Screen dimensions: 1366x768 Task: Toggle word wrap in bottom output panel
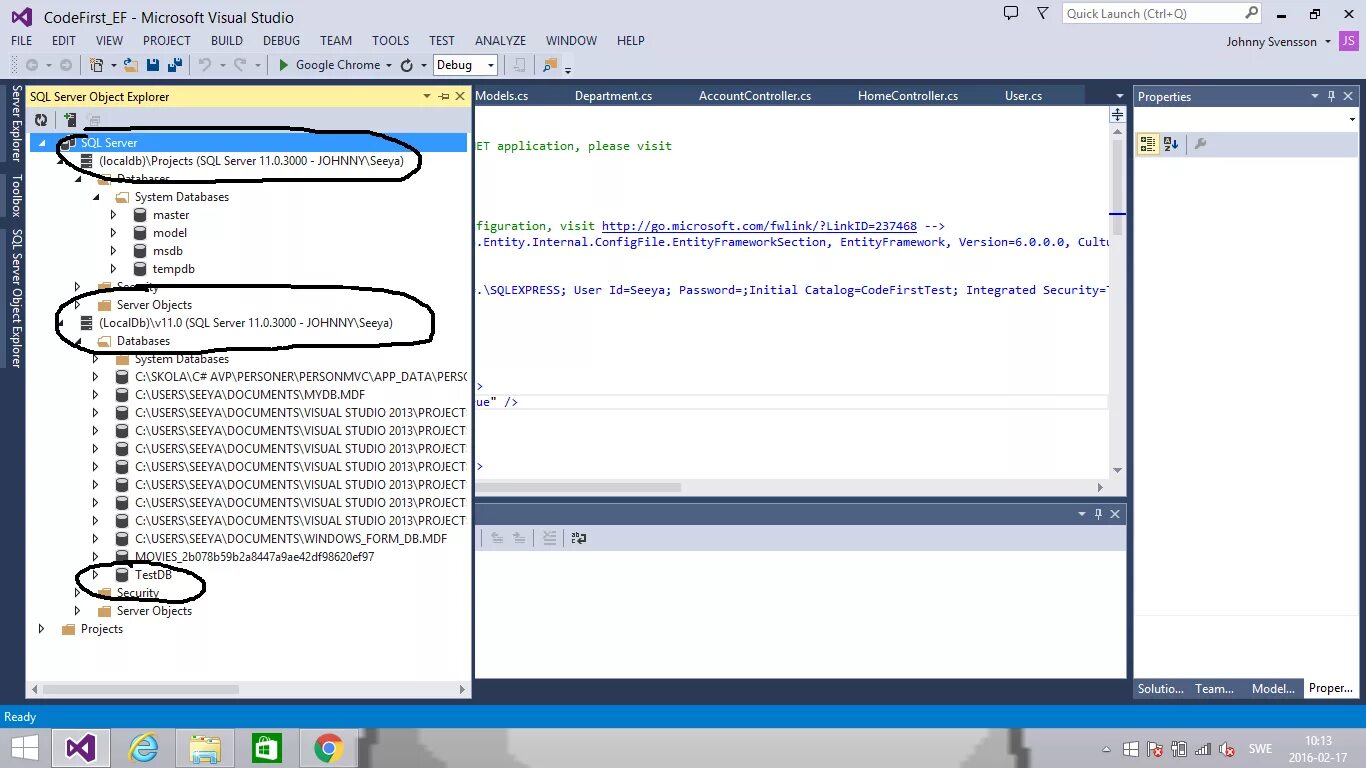click(579, 537)
